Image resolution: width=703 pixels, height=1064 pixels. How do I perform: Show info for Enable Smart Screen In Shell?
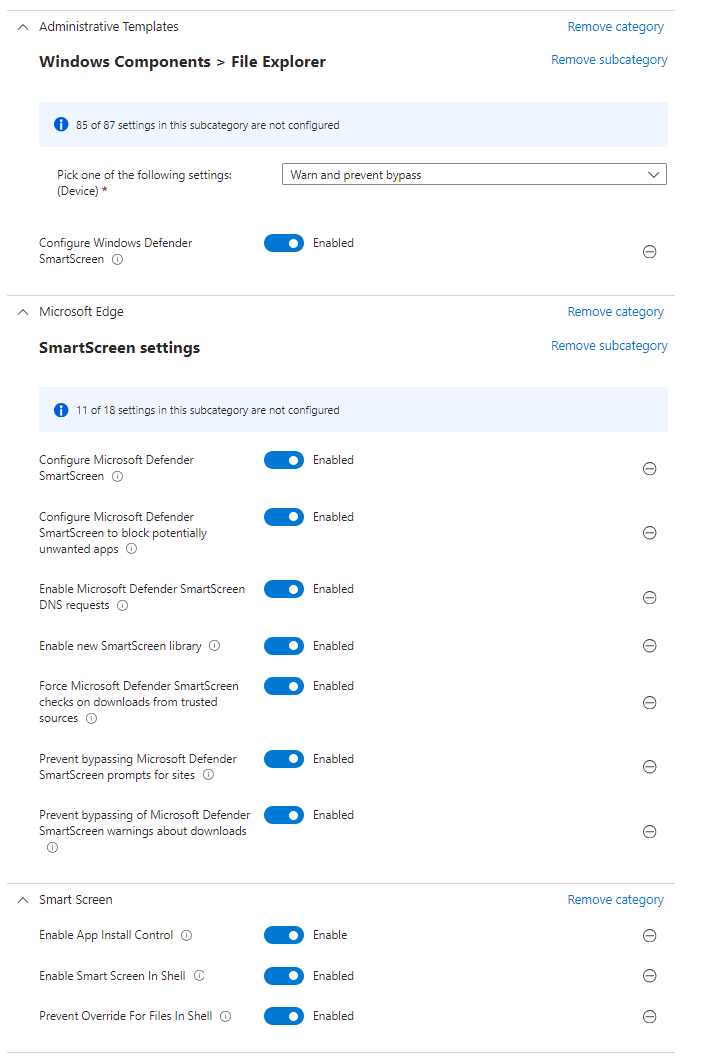click(199, 976)
